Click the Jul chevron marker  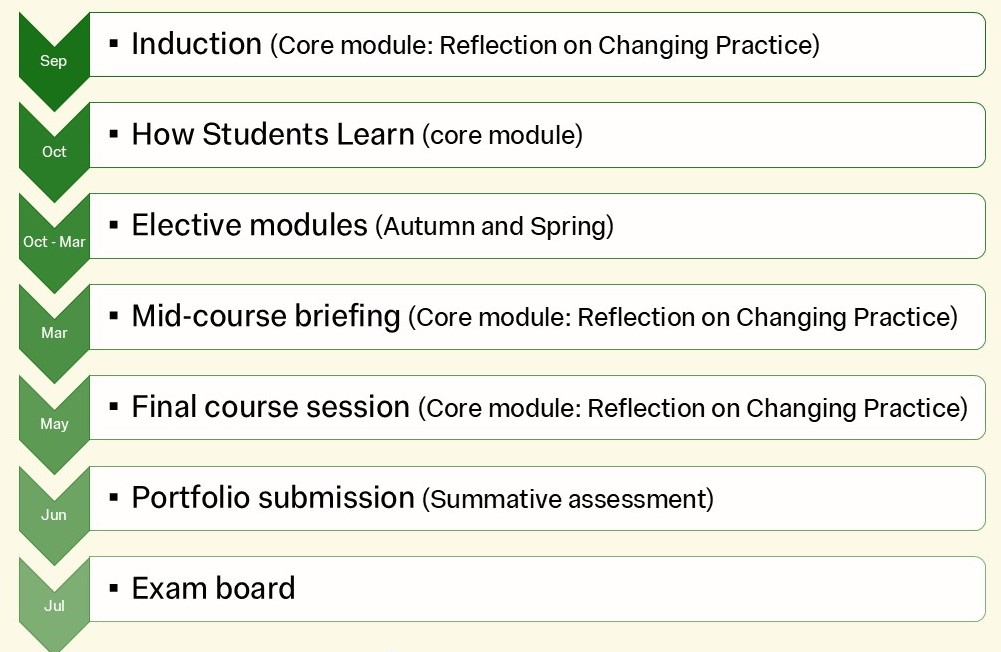click(x=54, y=606)
